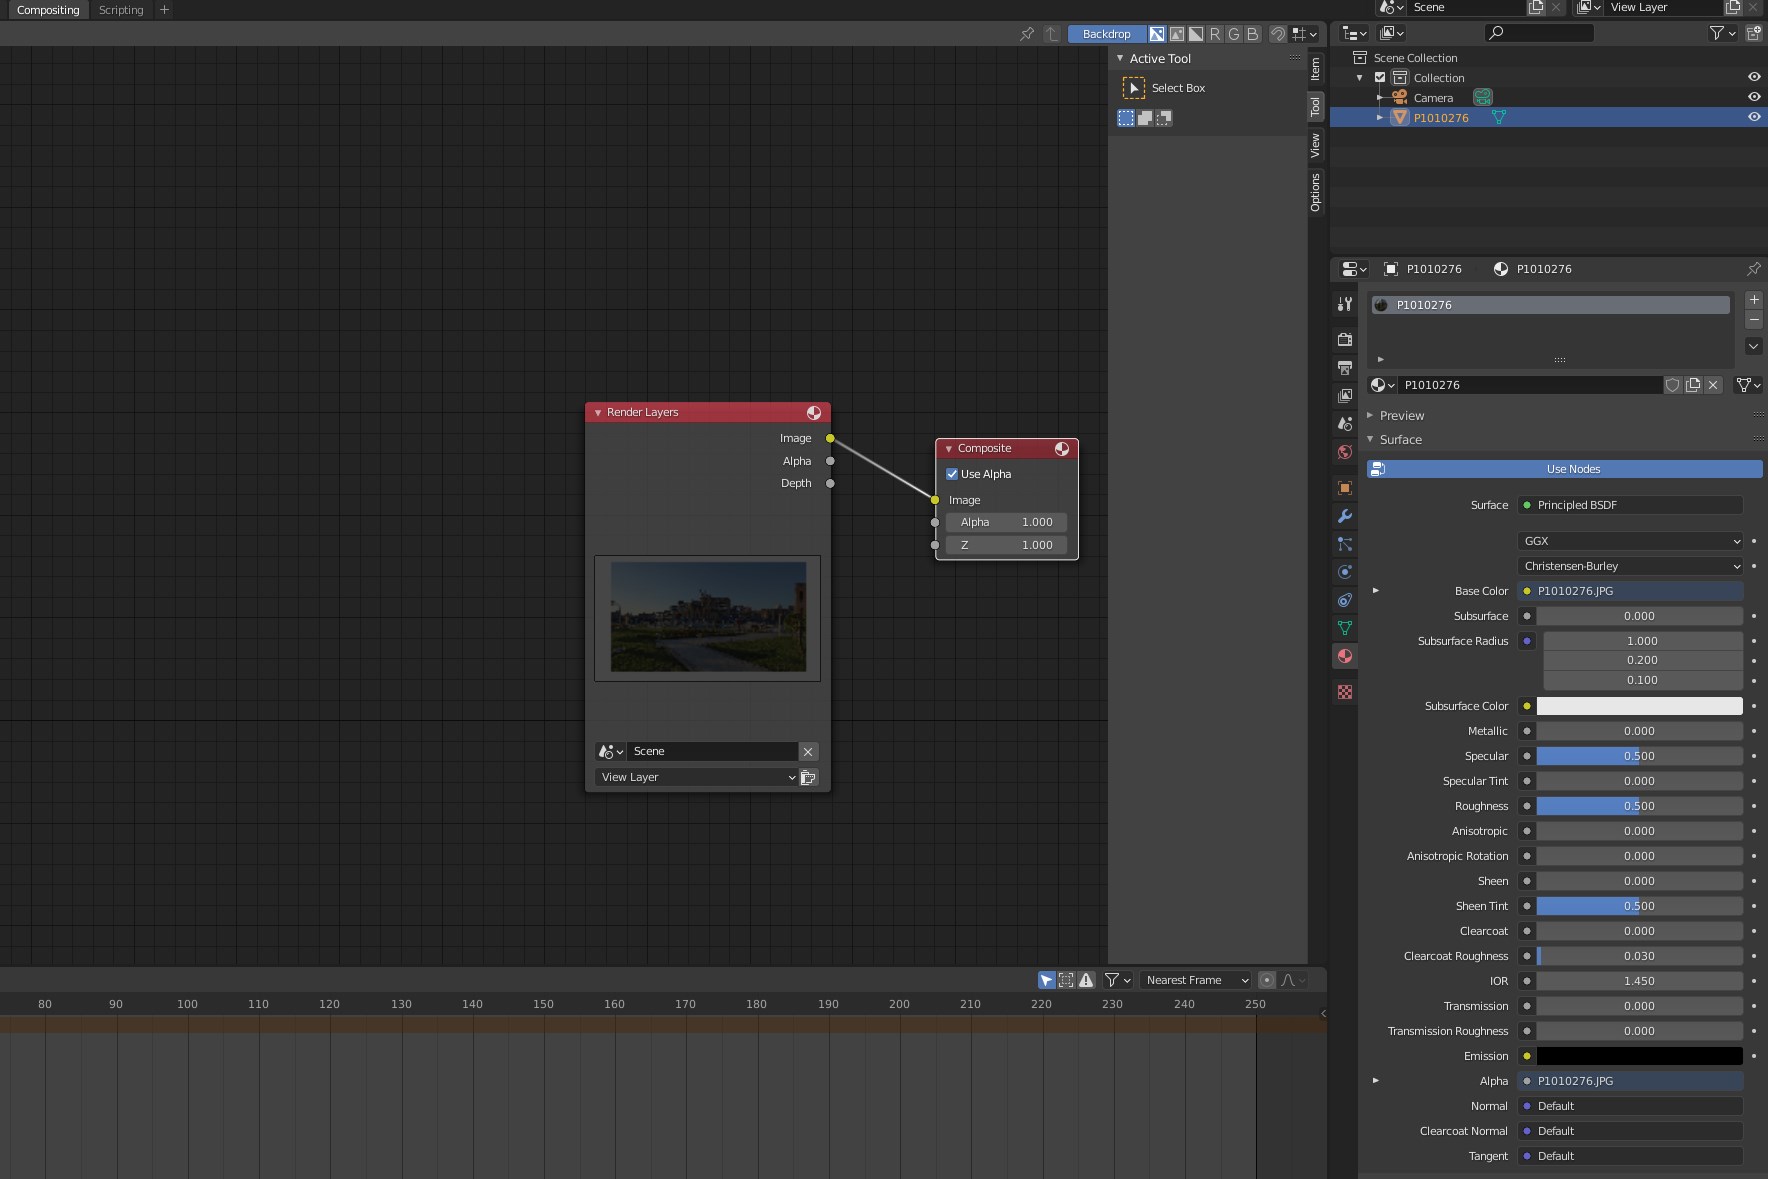
Task: Toggle the Backdrop button off
Action: 1106,34
